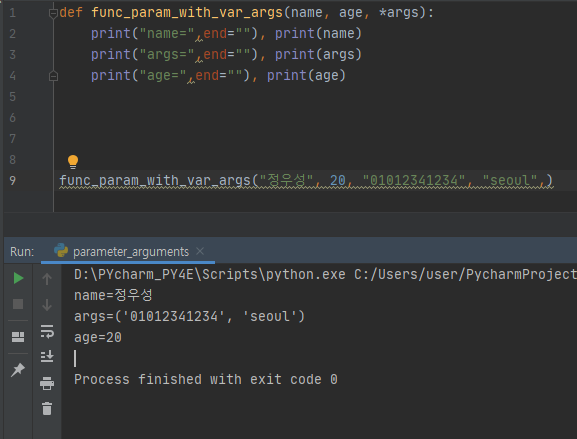Select the parameter_arguments run tab

(131, 252)
